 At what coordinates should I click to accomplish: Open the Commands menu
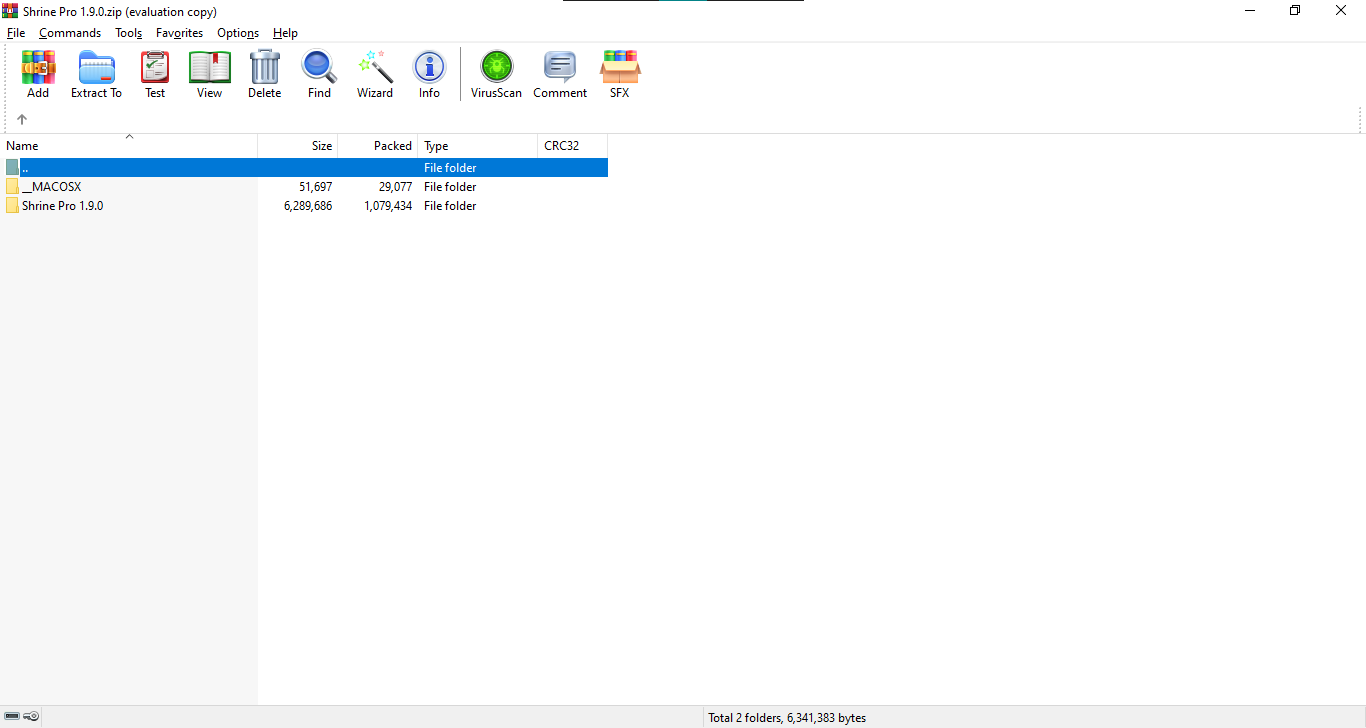pos(70,33)
